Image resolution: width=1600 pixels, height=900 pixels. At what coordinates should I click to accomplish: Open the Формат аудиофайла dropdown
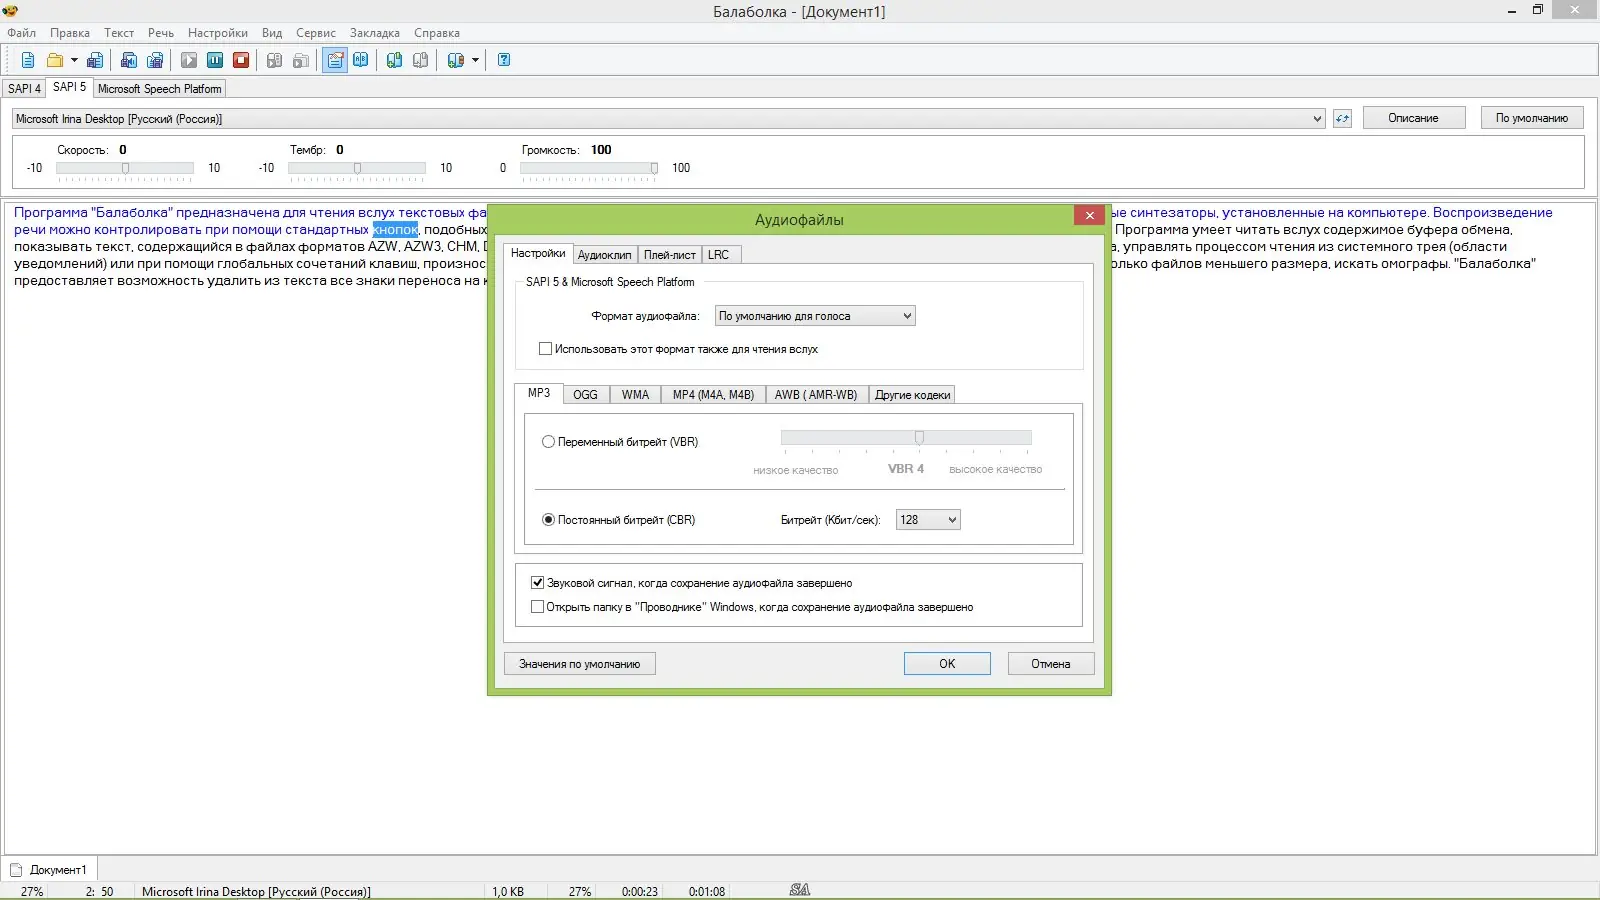coord(815,316)
